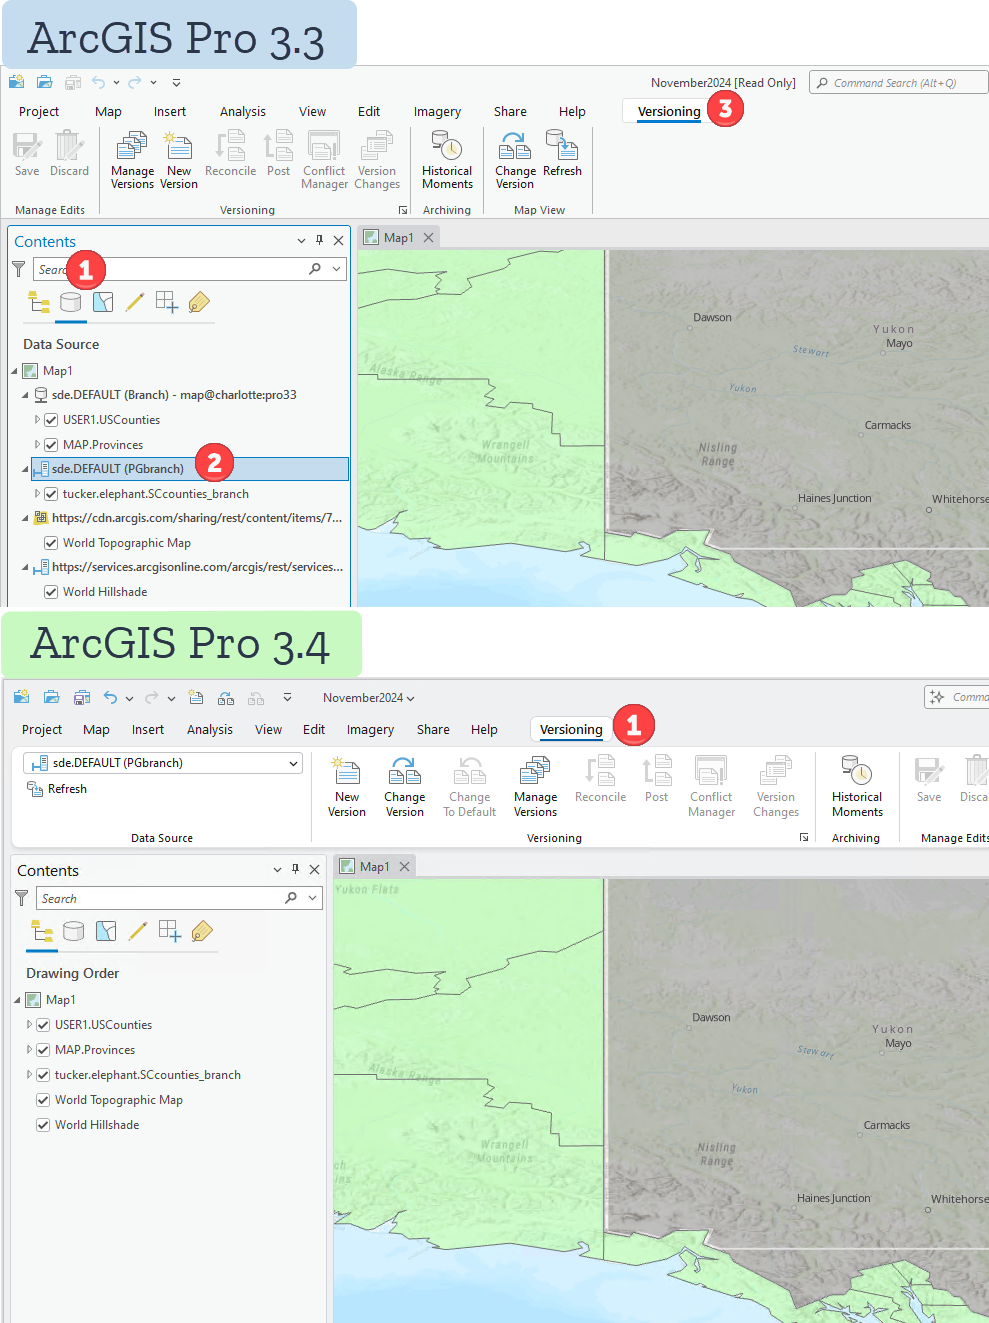Screen dimensions: 989x1323
Task: Close the Map1 view tab in 3.4
Action: point(404,867)
